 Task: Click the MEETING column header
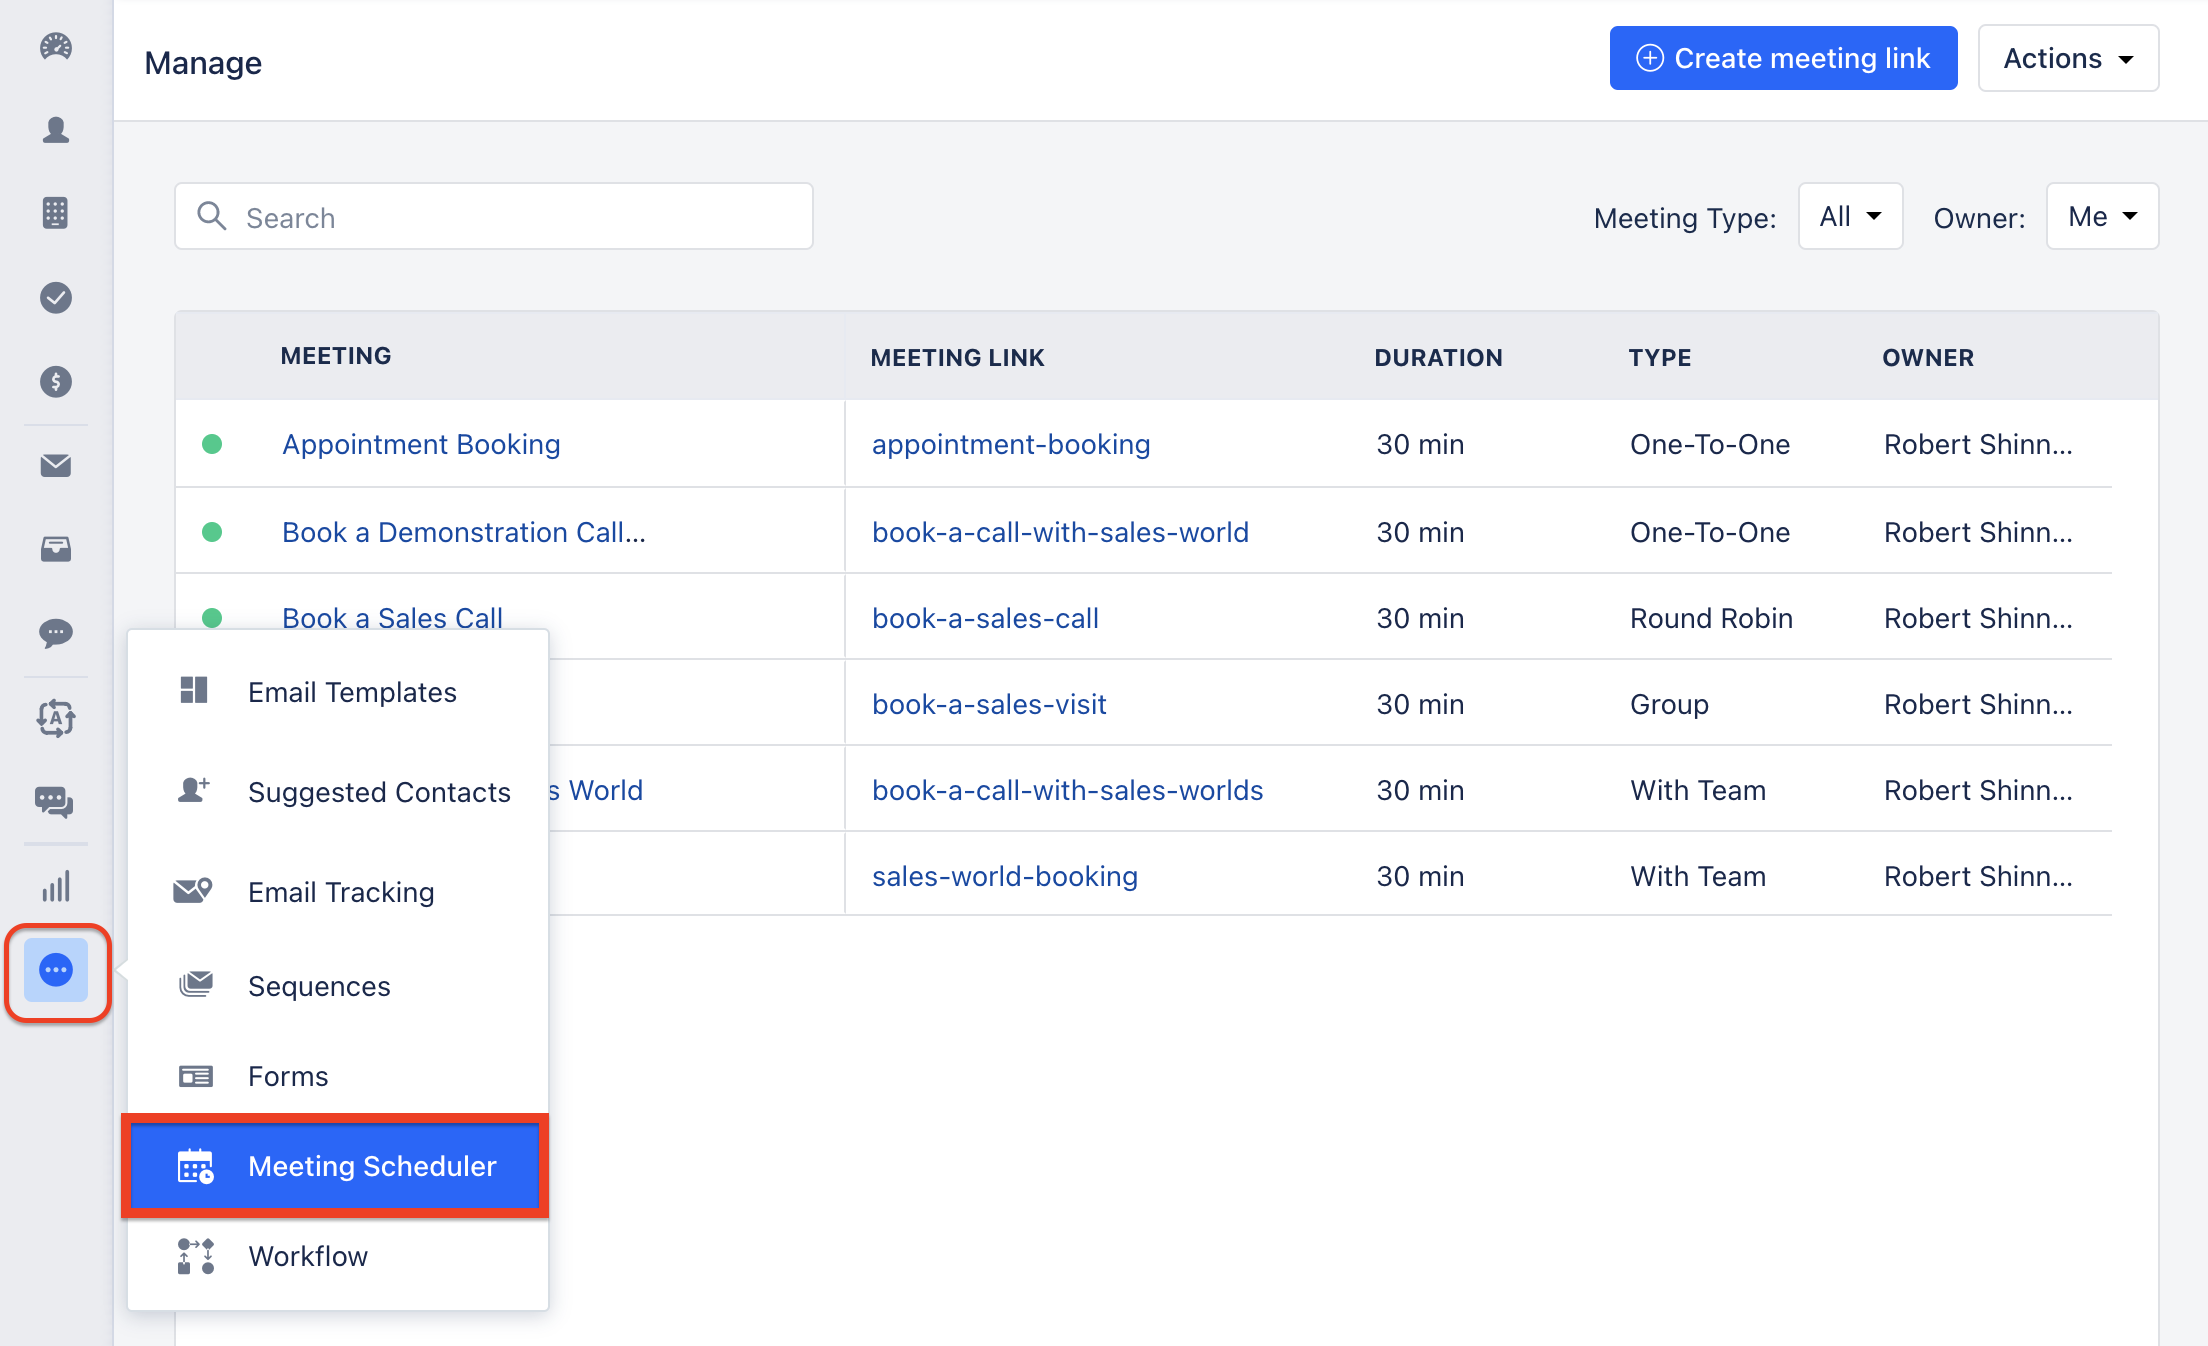[x=336, y=356]
